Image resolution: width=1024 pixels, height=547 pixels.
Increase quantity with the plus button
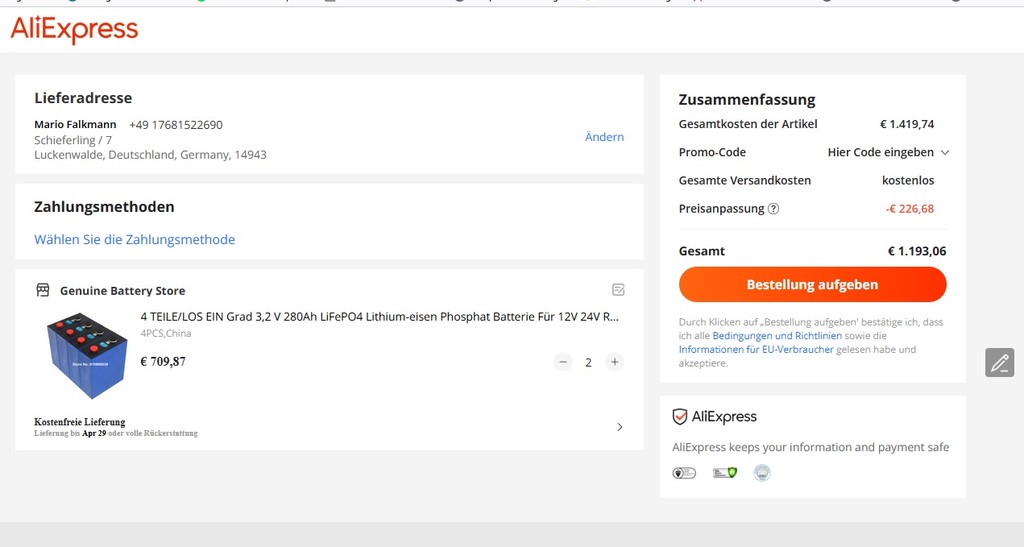tap(615, 362)
